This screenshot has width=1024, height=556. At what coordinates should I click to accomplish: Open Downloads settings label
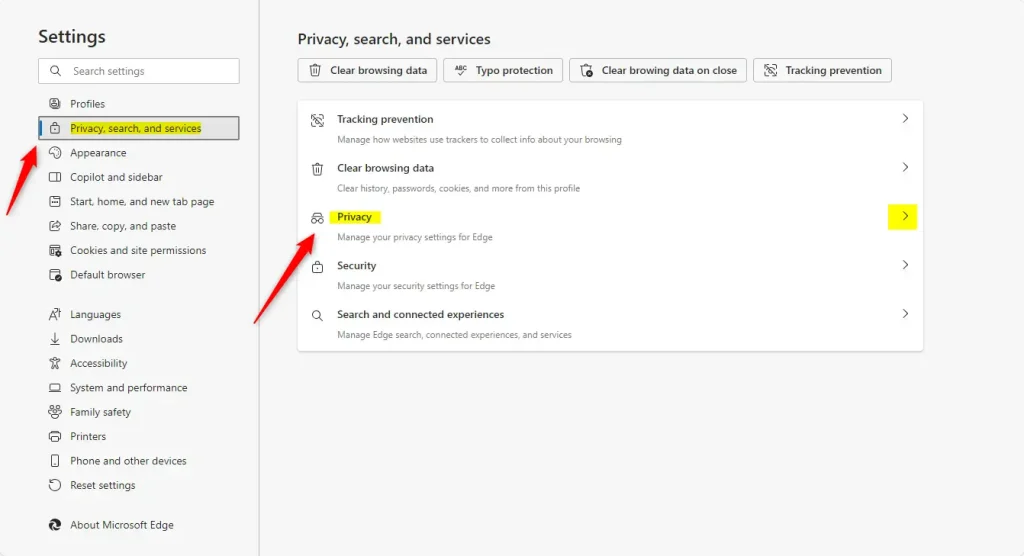[96, 338]
